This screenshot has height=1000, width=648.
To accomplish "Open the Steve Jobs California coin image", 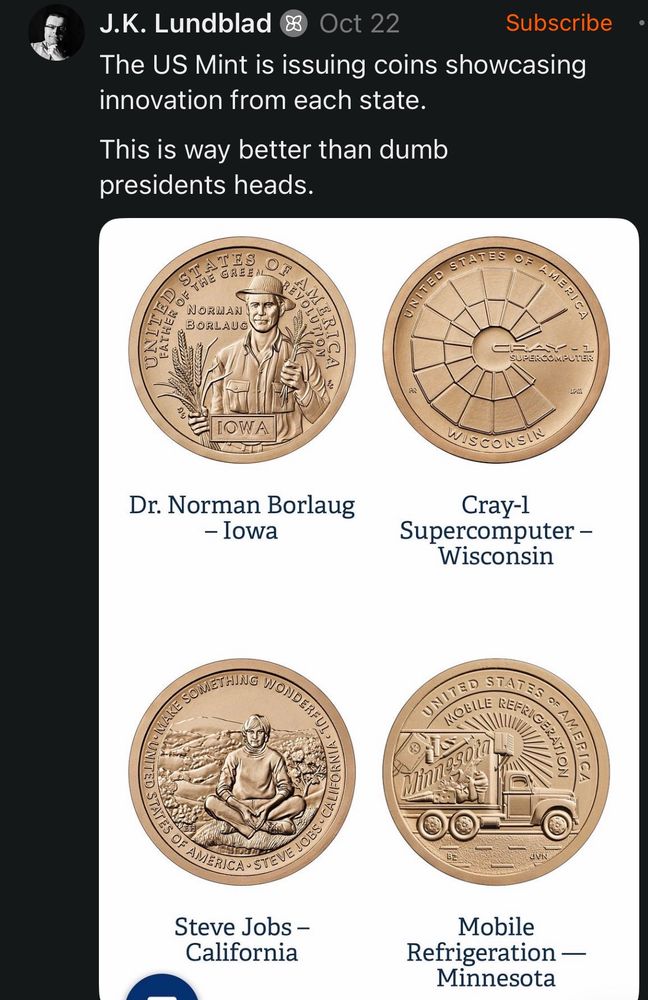I will (243, 772).
